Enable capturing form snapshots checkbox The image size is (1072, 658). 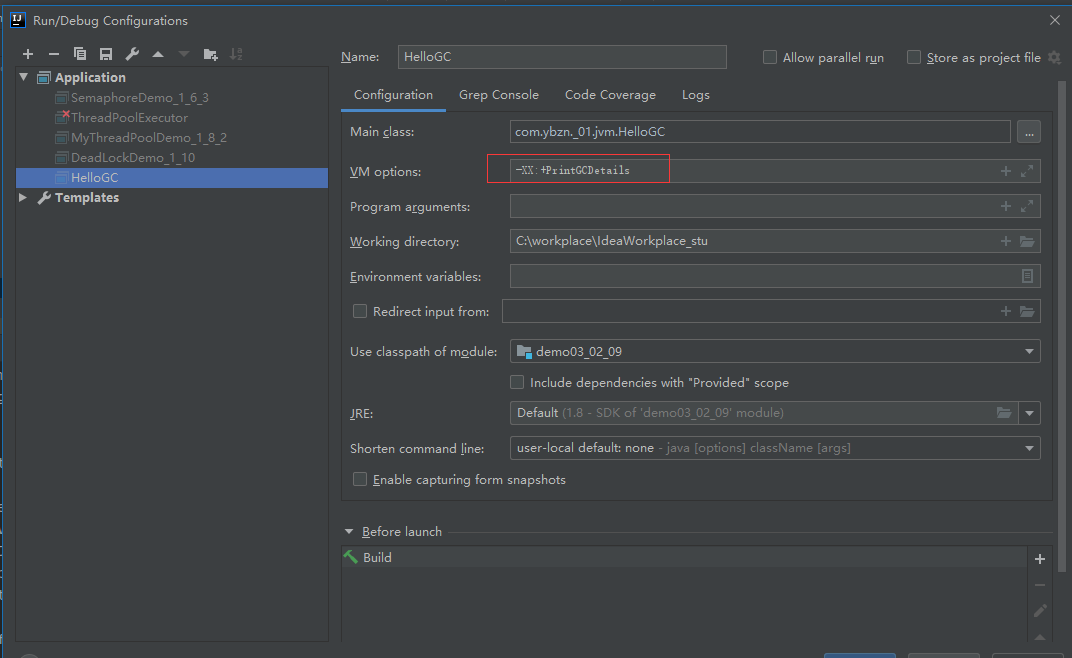coord(360,479)
